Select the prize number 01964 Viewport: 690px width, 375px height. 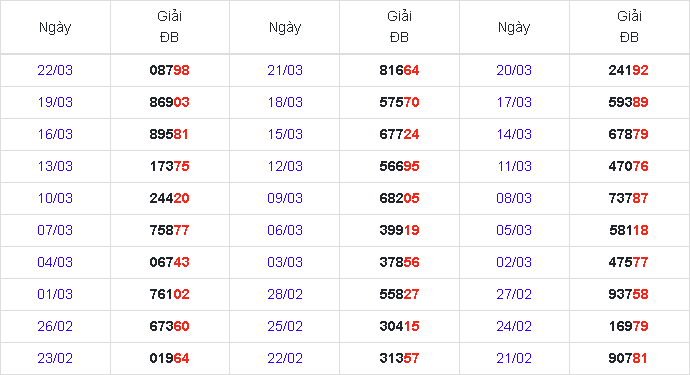click(x=169, y=358)
